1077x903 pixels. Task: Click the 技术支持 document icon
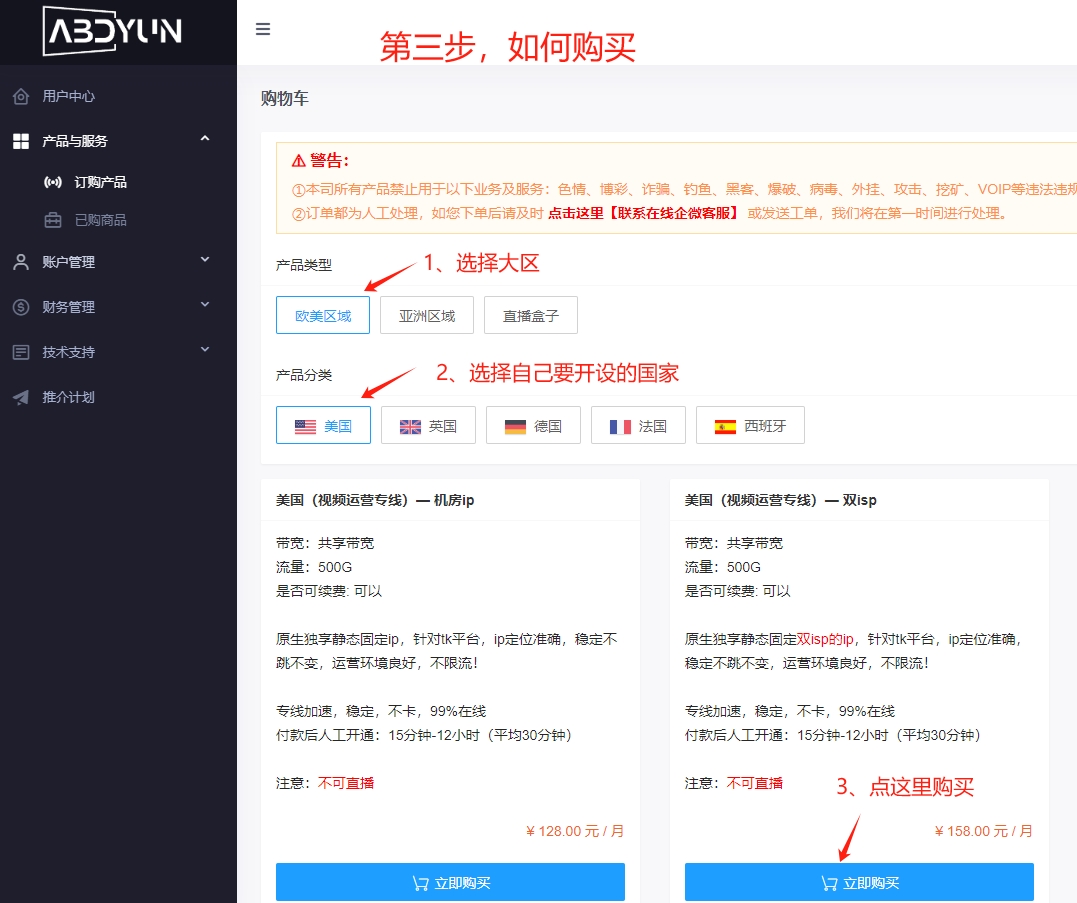[21, 352]
